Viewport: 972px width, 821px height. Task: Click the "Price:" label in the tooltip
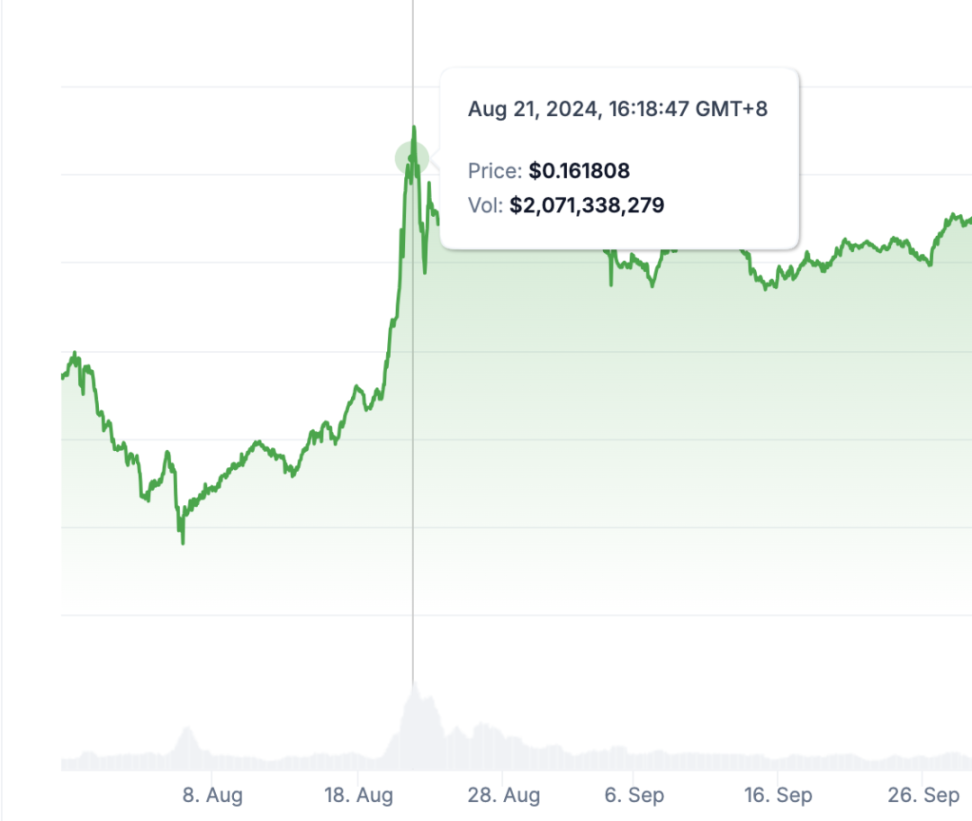495,171
